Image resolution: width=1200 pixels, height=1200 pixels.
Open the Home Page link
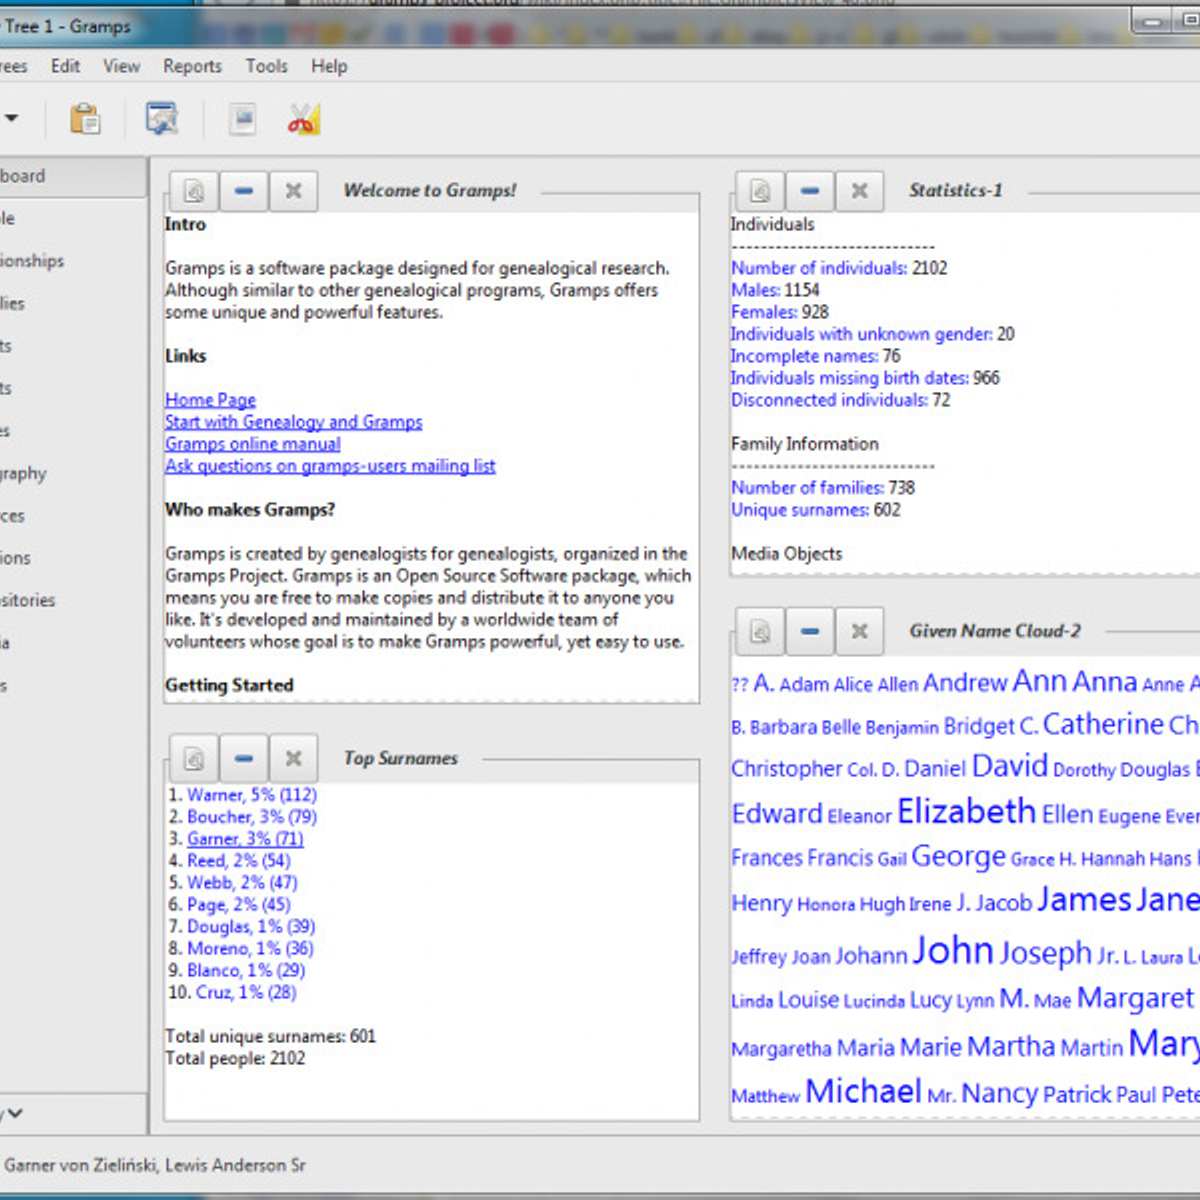(x=210, y=400)
